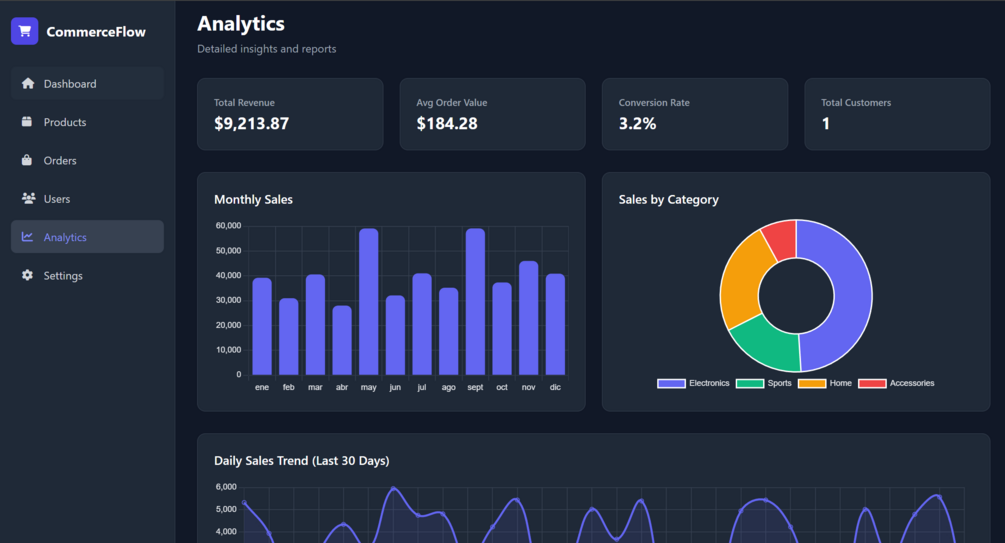
Task: Click the Settings gear icon
Action: (x=27, y=275)
